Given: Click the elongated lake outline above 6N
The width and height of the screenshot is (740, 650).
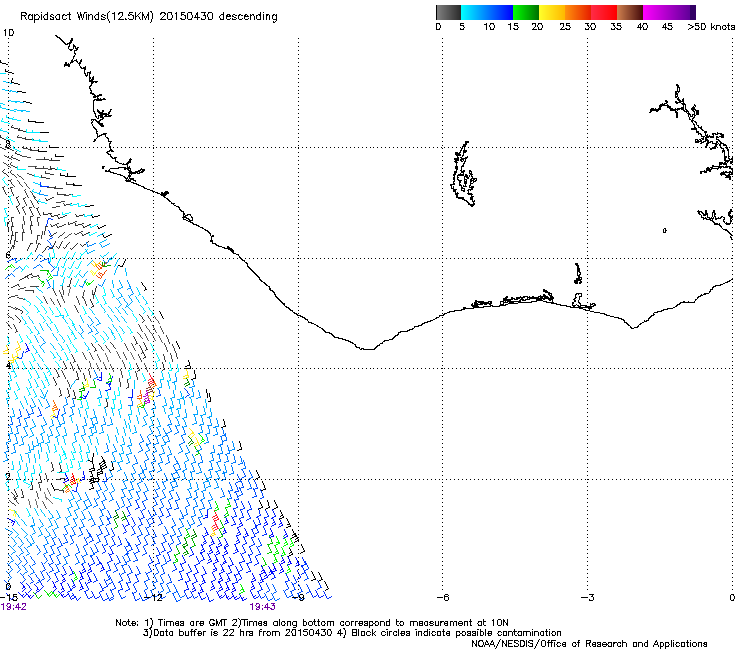Looking at the screenshot, I should [464, 174].
